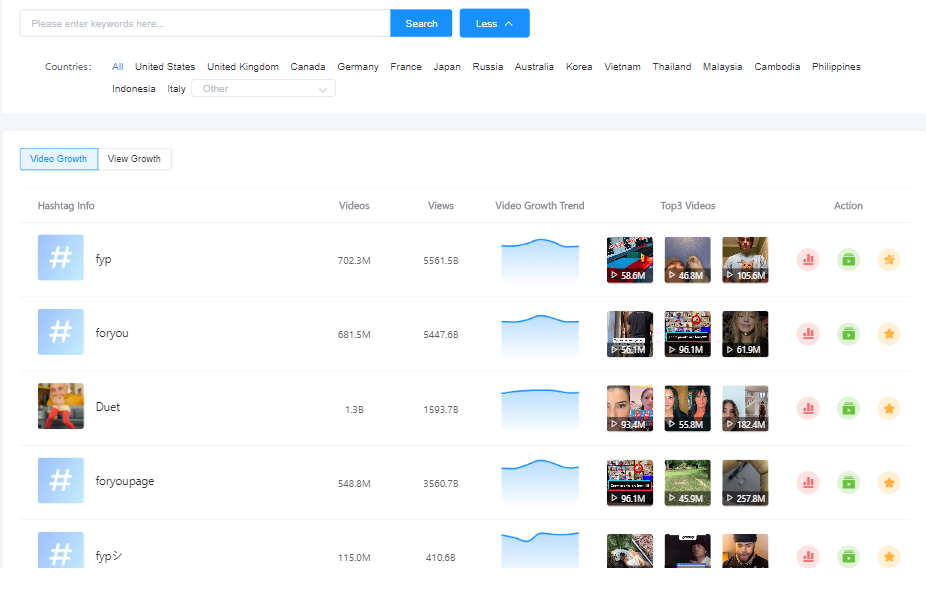The height and width of the screenshot is (597, 926).
Task: Toggle the crossed-out star for the fyp hashtag
Action: (x=889, y=259)
